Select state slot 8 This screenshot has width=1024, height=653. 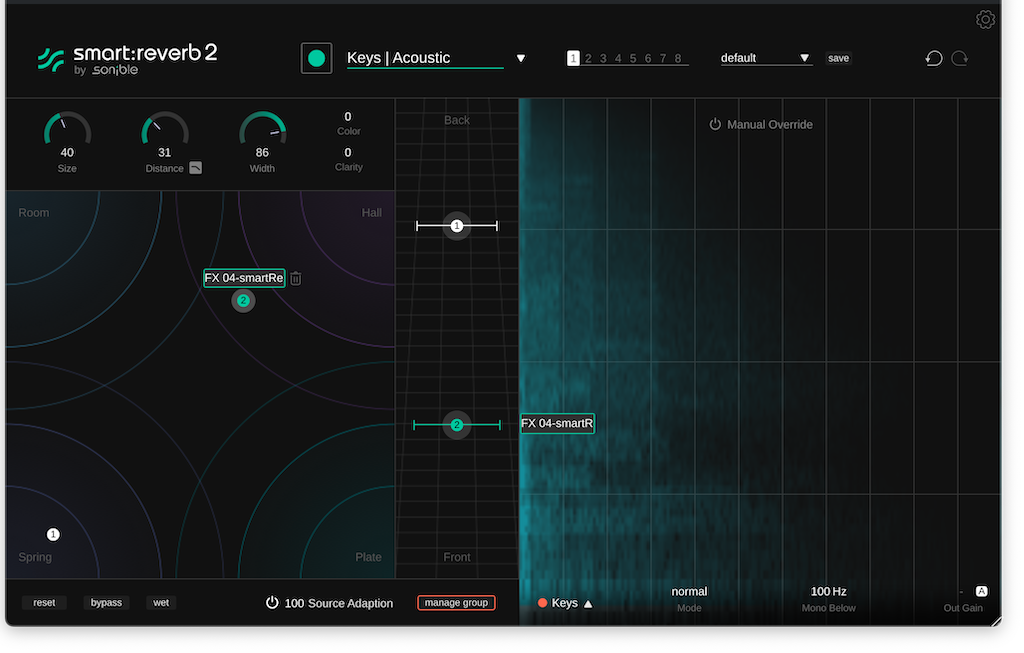click(678, 58)
